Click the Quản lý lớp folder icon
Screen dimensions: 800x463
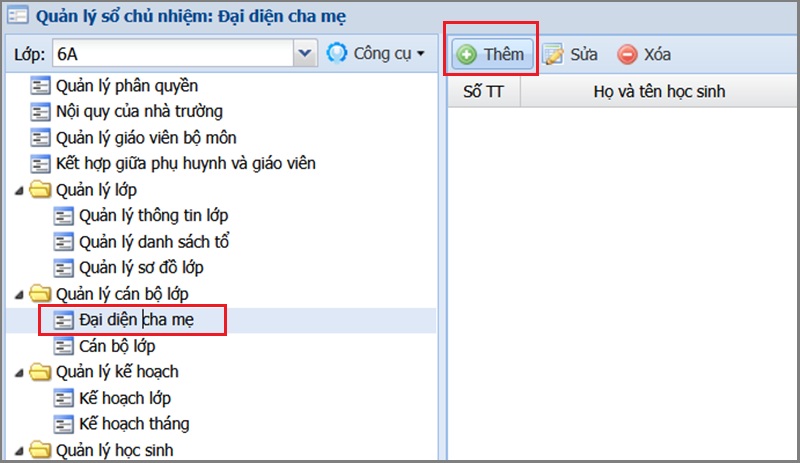[x=40, y=189]
